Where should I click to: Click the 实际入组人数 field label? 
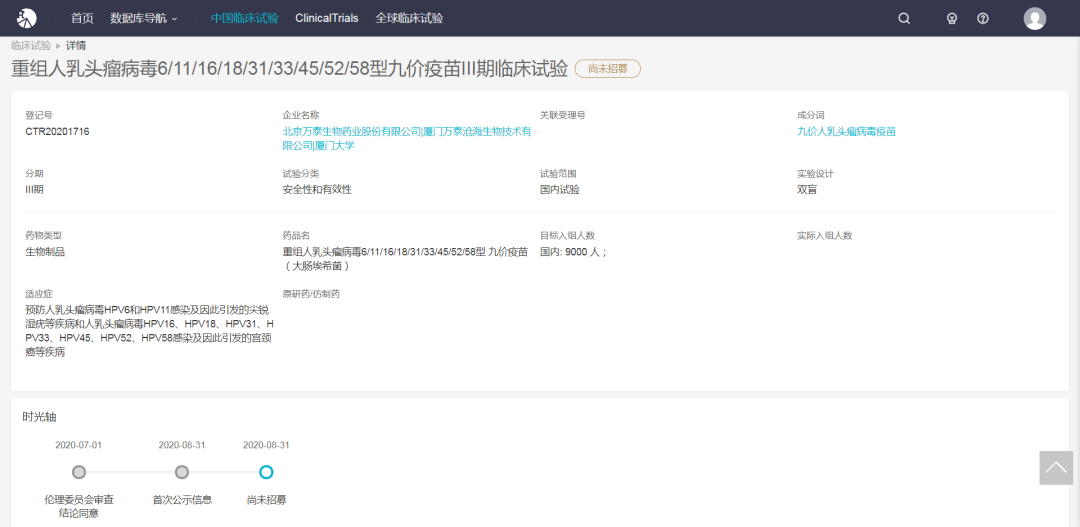click(824, 236)
